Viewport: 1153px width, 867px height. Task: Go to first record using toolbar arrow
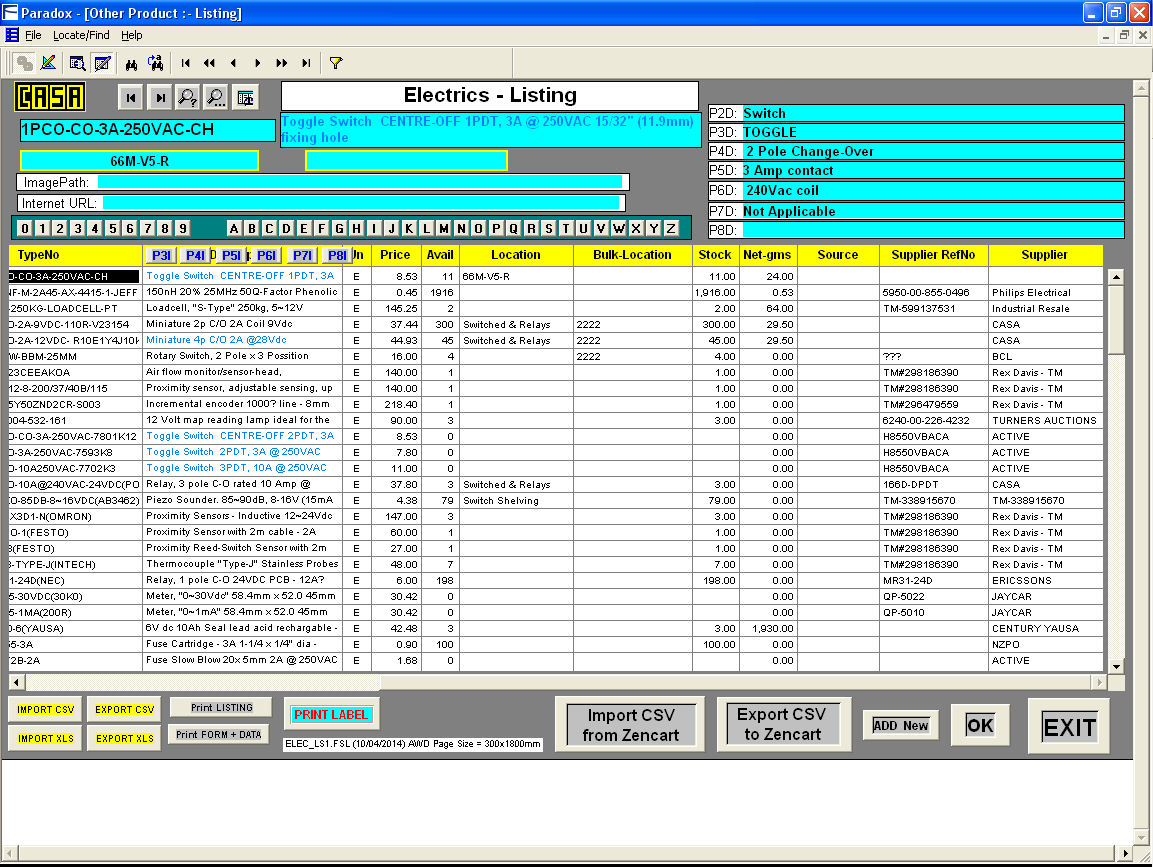click(185, 63)
